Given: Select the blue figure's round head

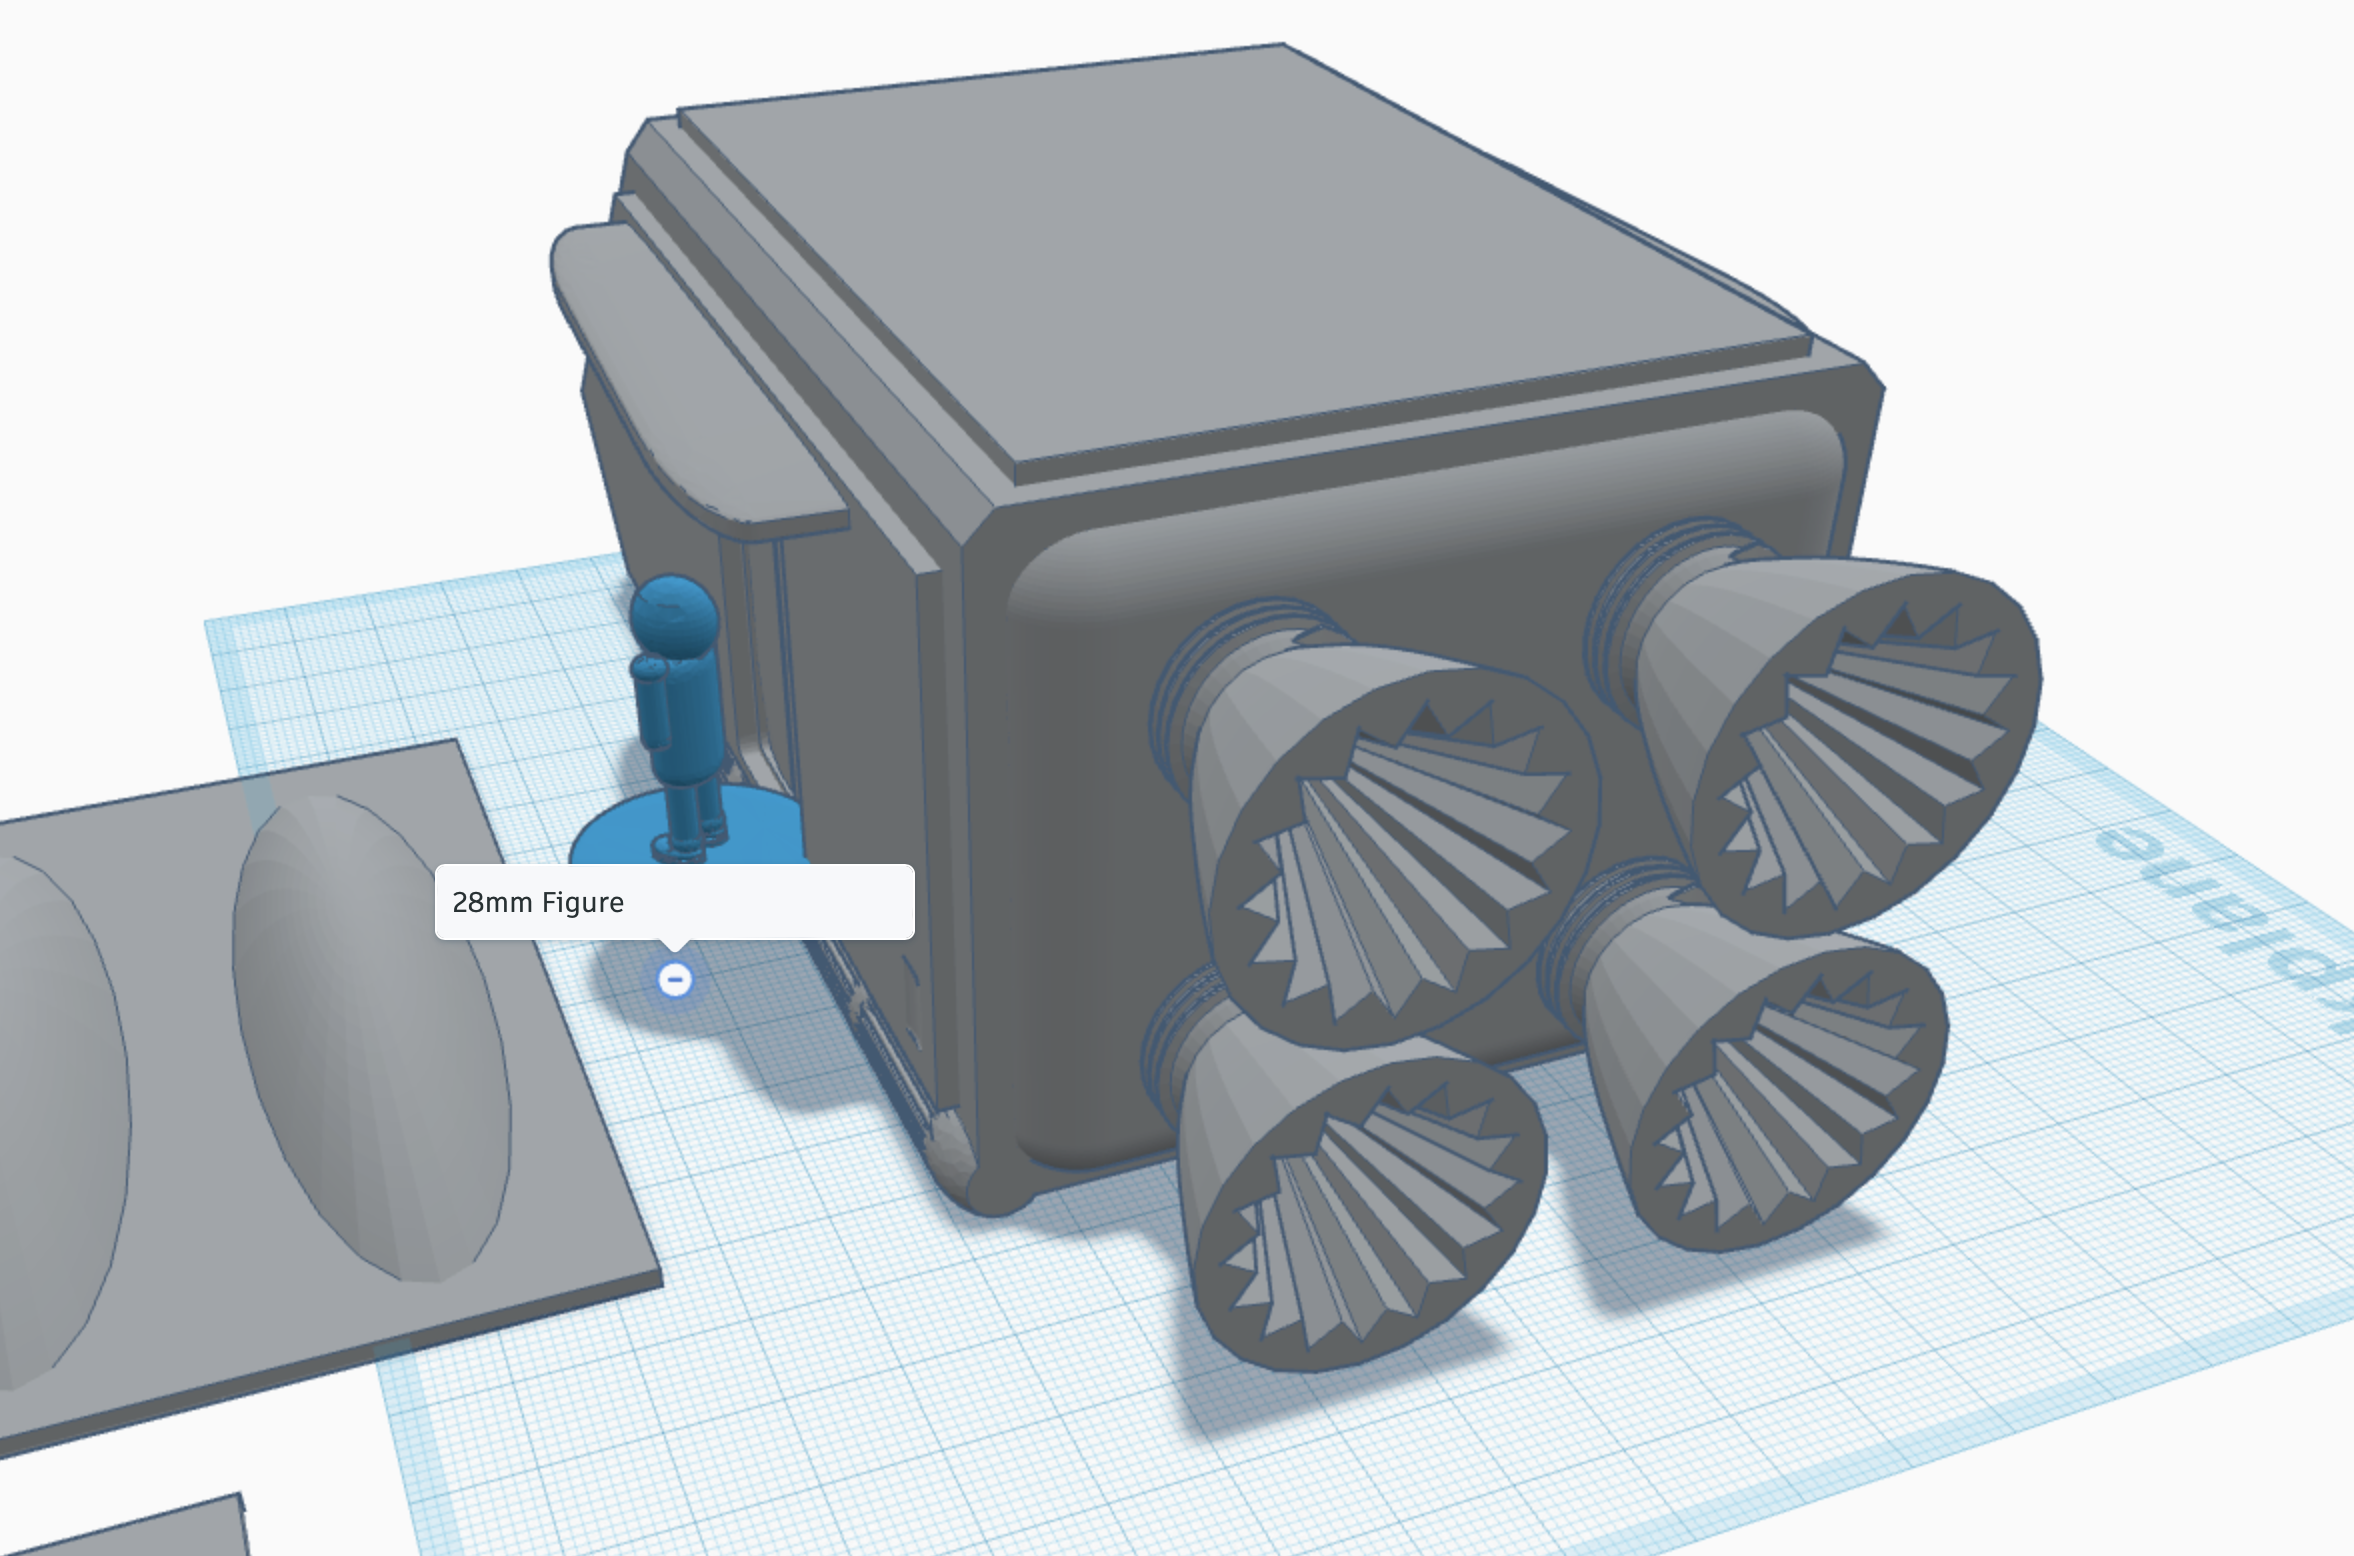Looking at the screenshot, I should (675, 614).
